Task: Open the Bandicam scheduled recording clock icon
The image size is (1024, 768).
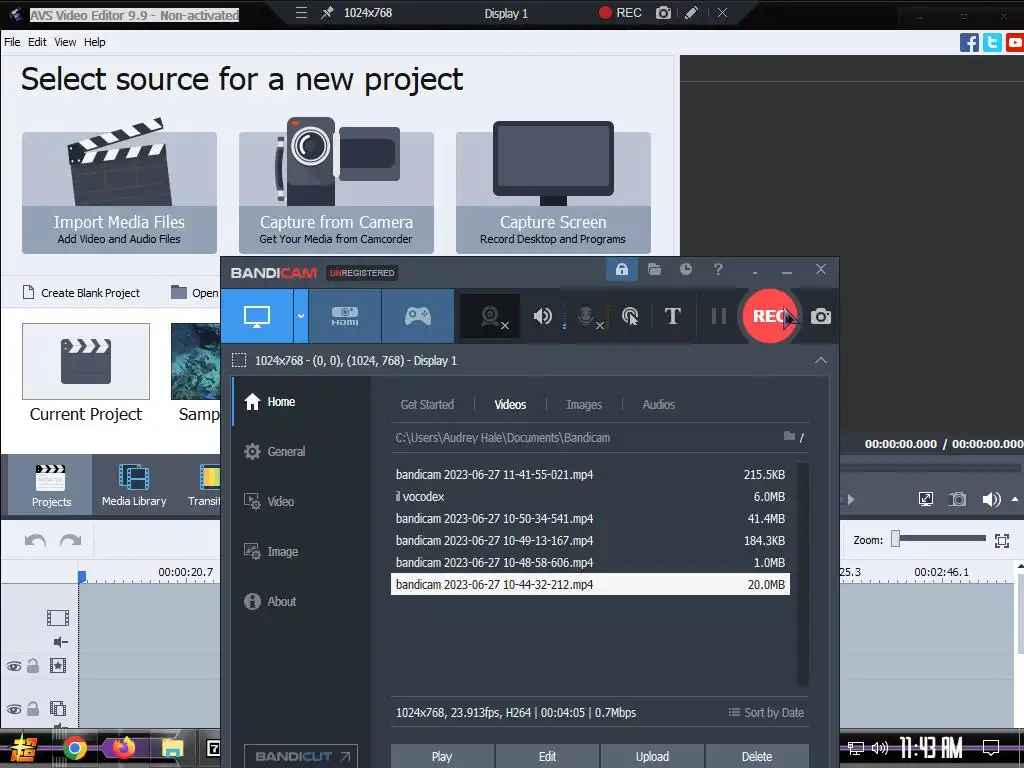Action: click(686, 269)
